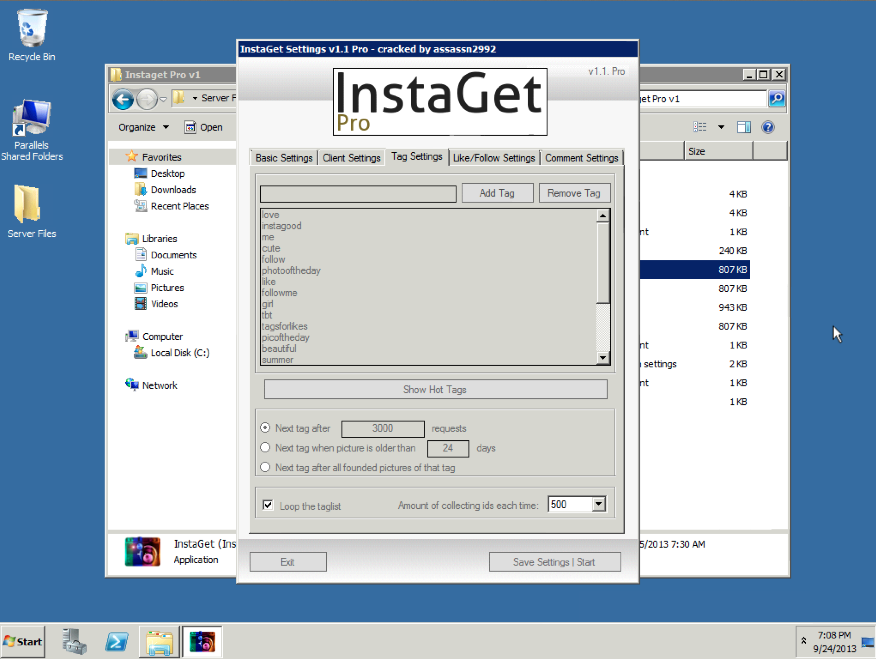The width and height of the screenshot is (876, 659).
Task: Open Server Manager from the taskbar
Action: pos(74,641)
